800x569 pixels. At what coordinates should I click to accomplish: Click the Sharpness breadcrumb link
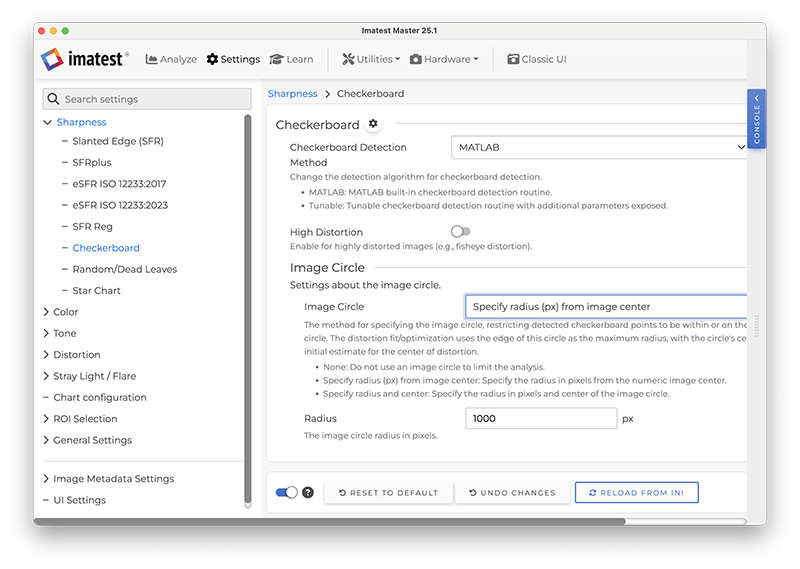coord(292,94)
